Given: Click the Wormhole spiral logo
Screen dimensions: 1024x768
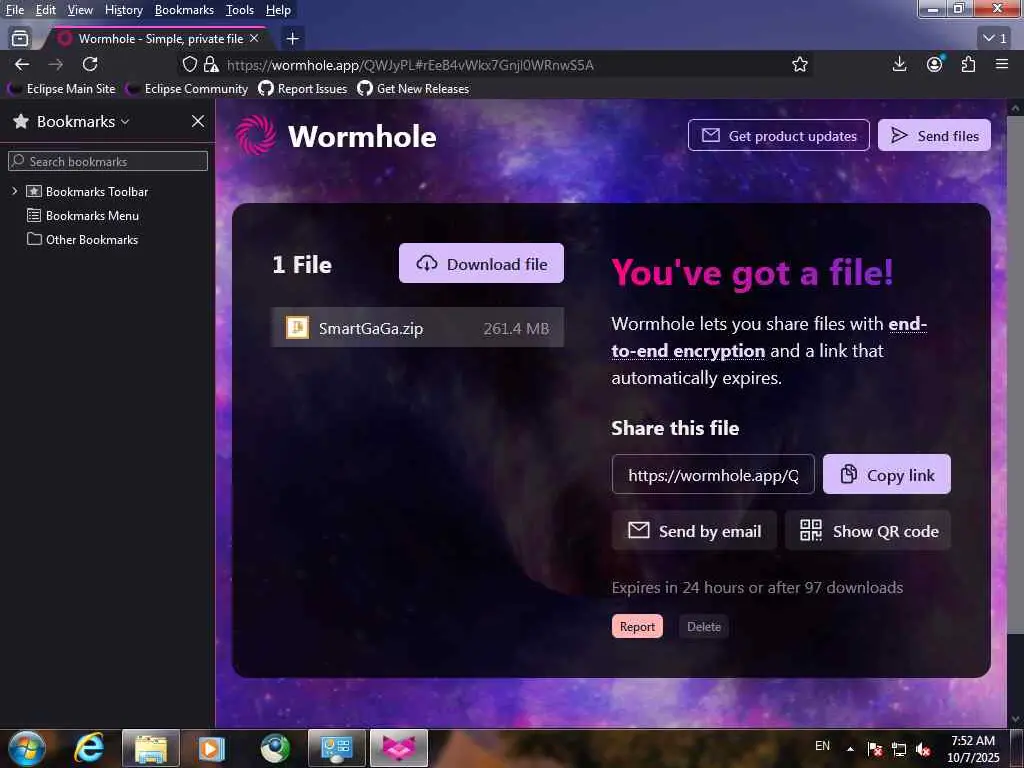Looking at the screenshot, I should click(255, 136).
